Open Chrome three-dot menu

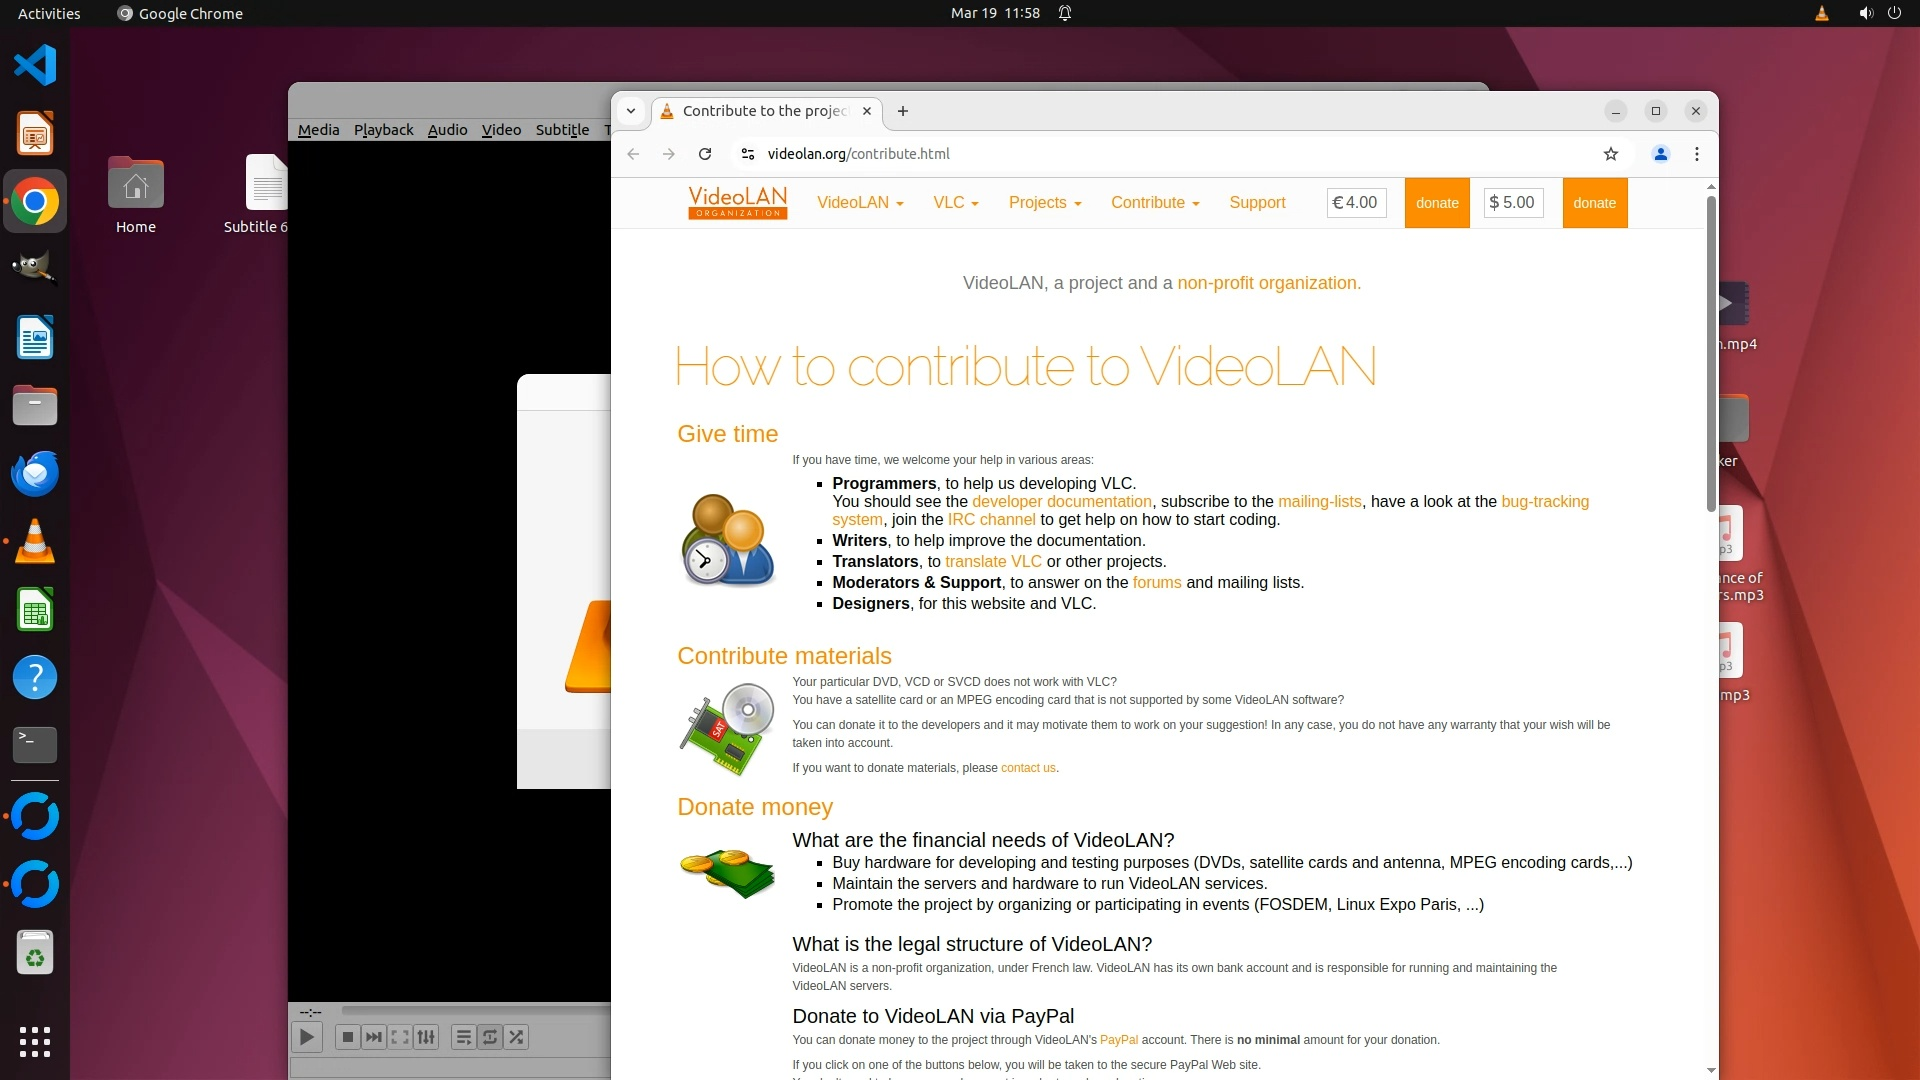click(x=1696, y=154)
